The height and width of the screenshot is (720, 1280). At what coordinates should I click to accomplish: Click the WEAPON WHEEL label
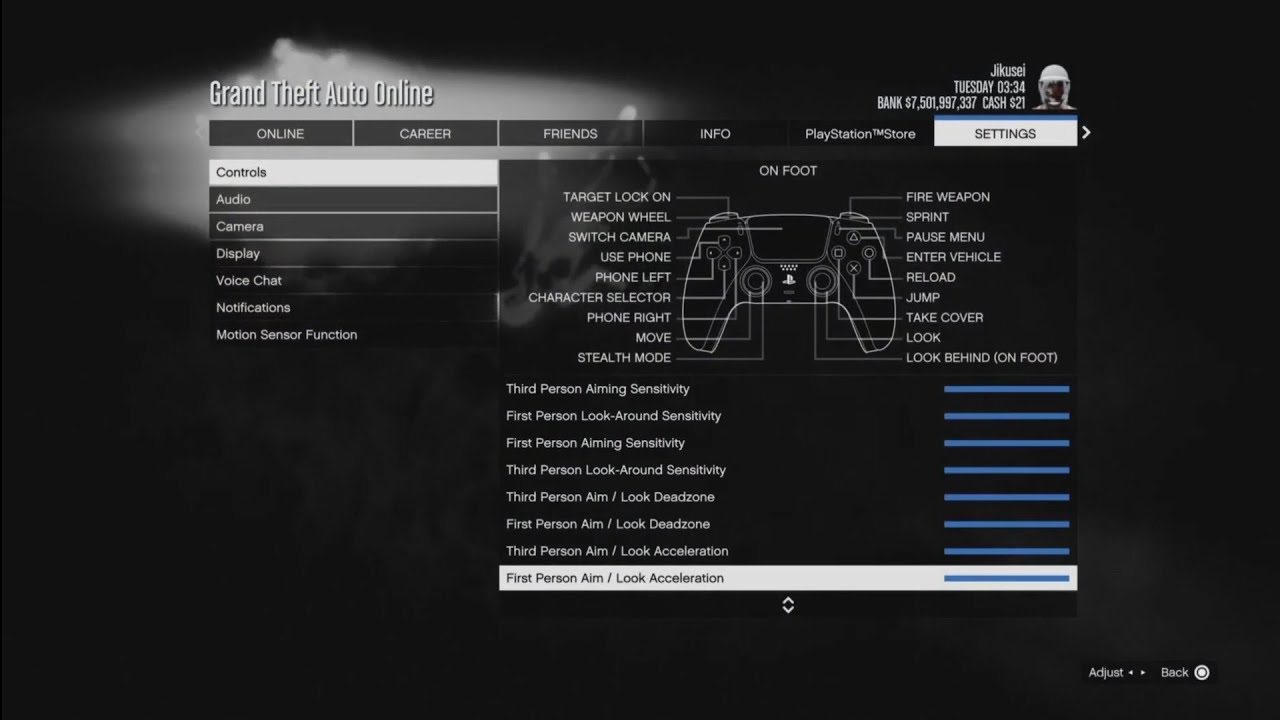click(x=621, y=217)
